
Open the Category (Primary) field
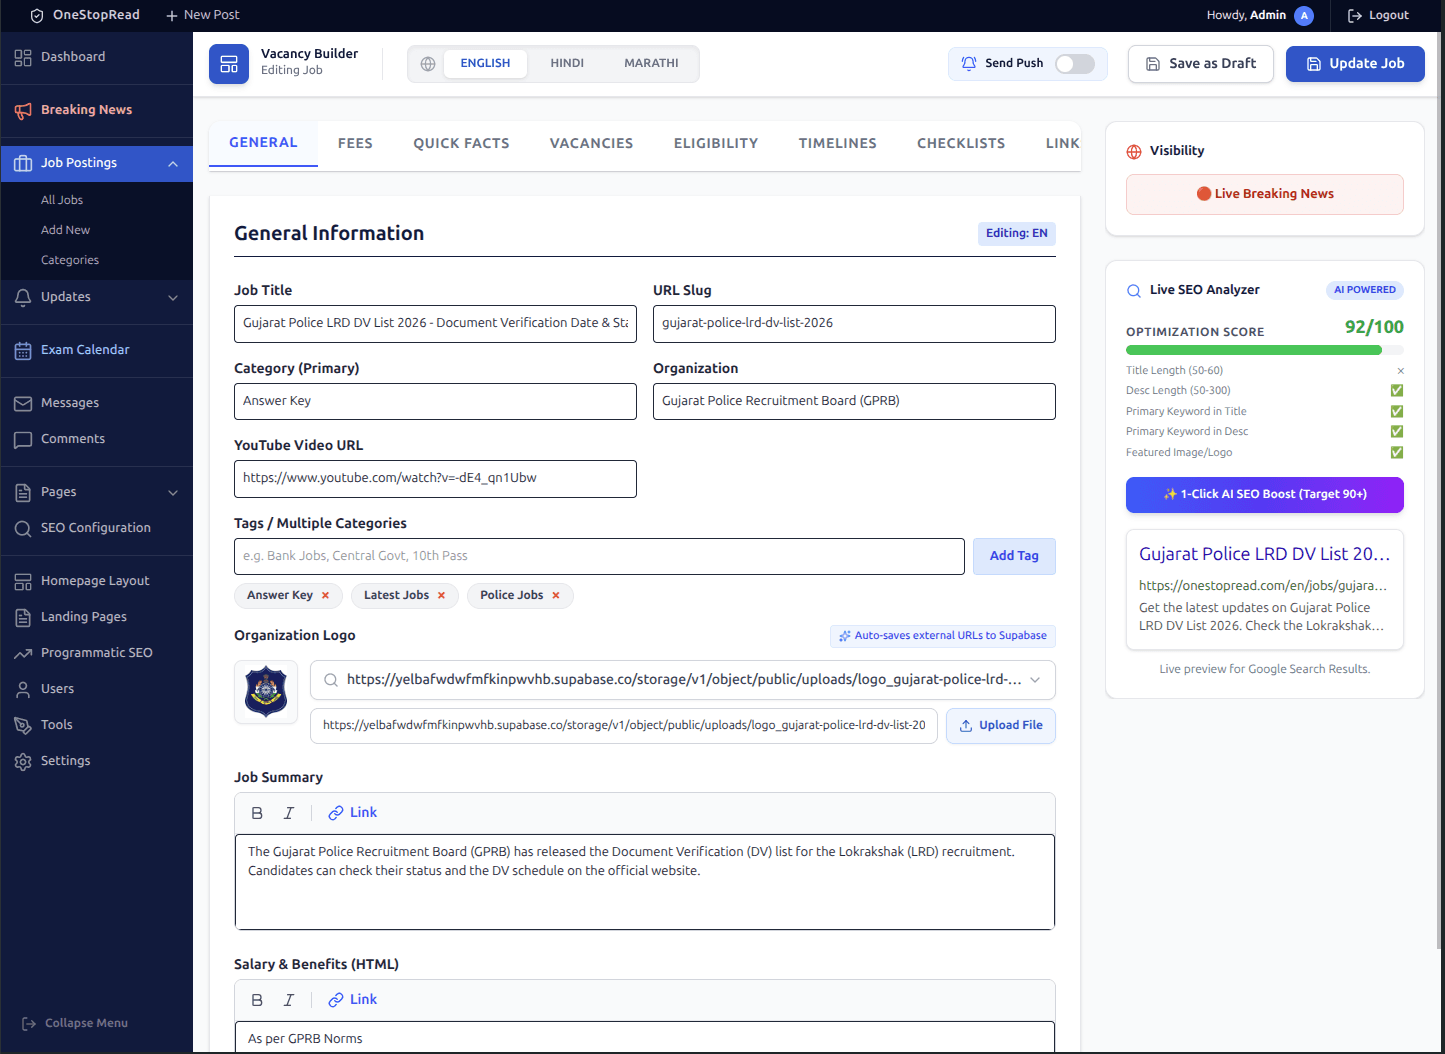coord(435,402)
